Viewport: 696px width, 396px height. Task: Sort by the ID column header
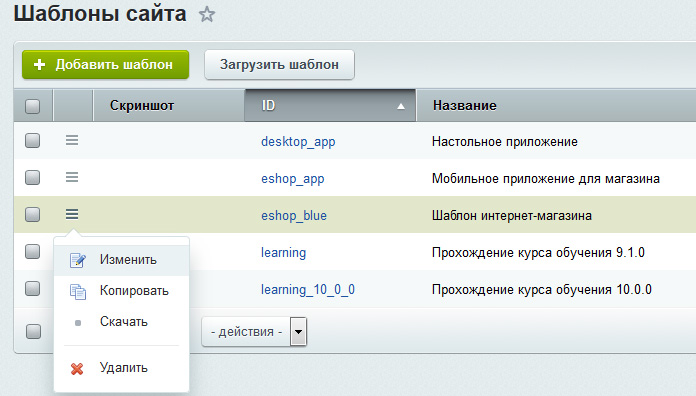(330, 105)
